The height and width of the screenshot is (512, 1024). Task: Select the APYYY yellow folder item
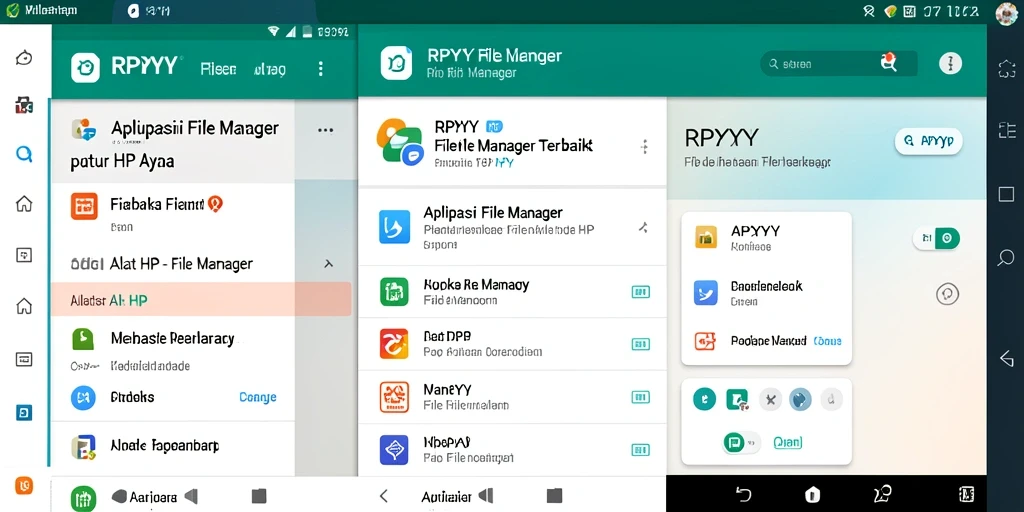point(705,238)
